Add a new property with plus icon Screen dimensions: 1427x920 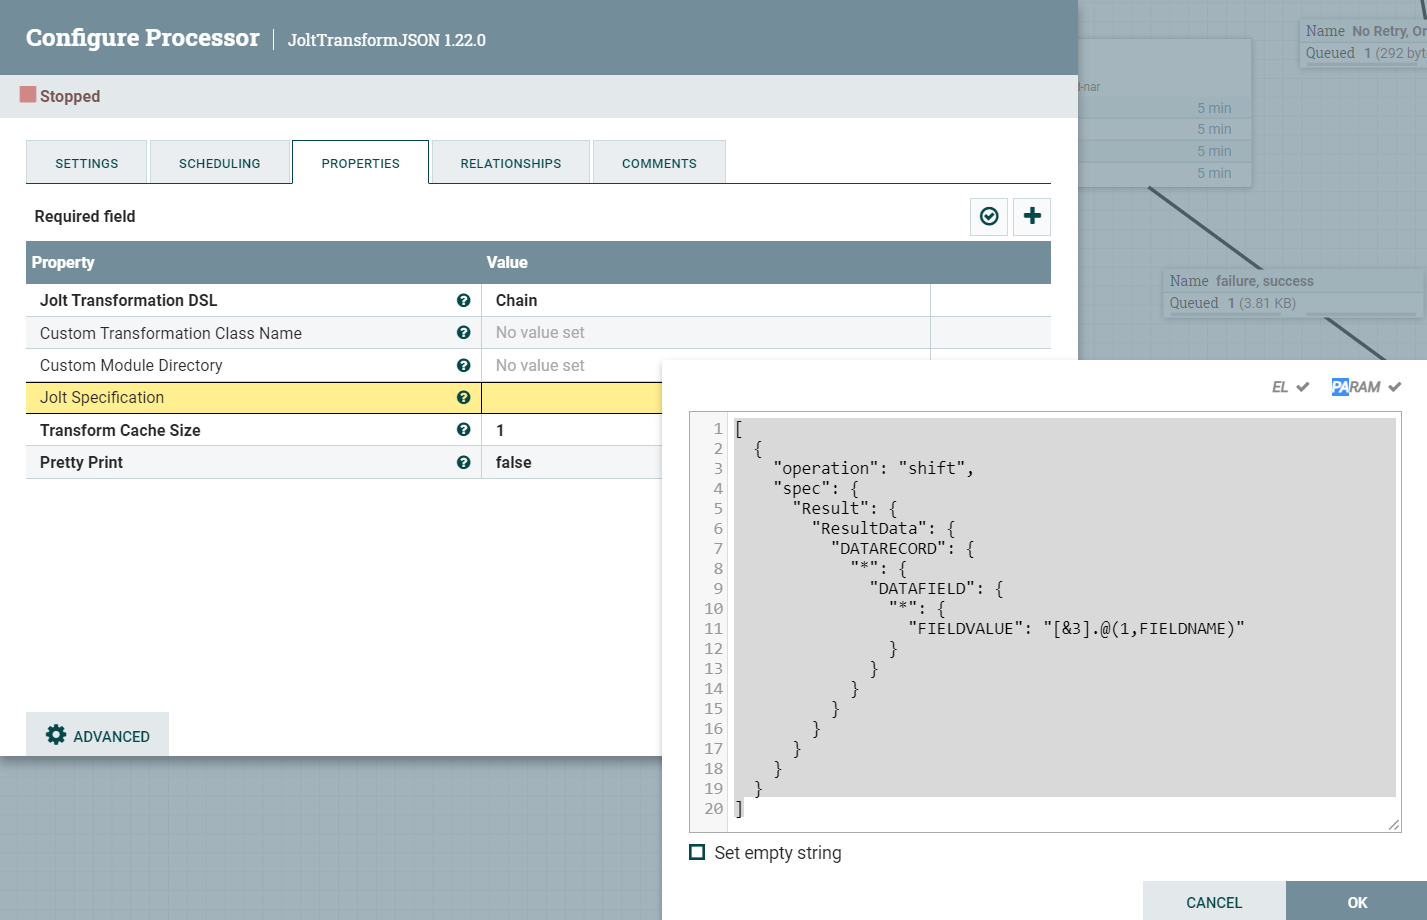click(x=1032, y=217)
